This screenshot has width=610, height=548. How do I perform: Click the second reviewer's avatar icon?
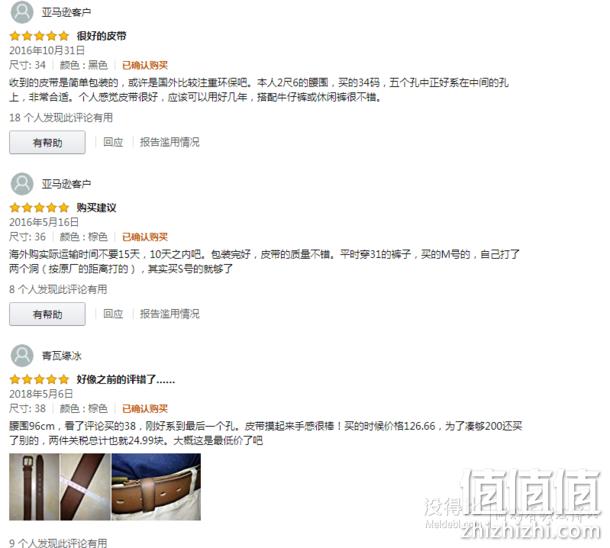pos(22,184)
